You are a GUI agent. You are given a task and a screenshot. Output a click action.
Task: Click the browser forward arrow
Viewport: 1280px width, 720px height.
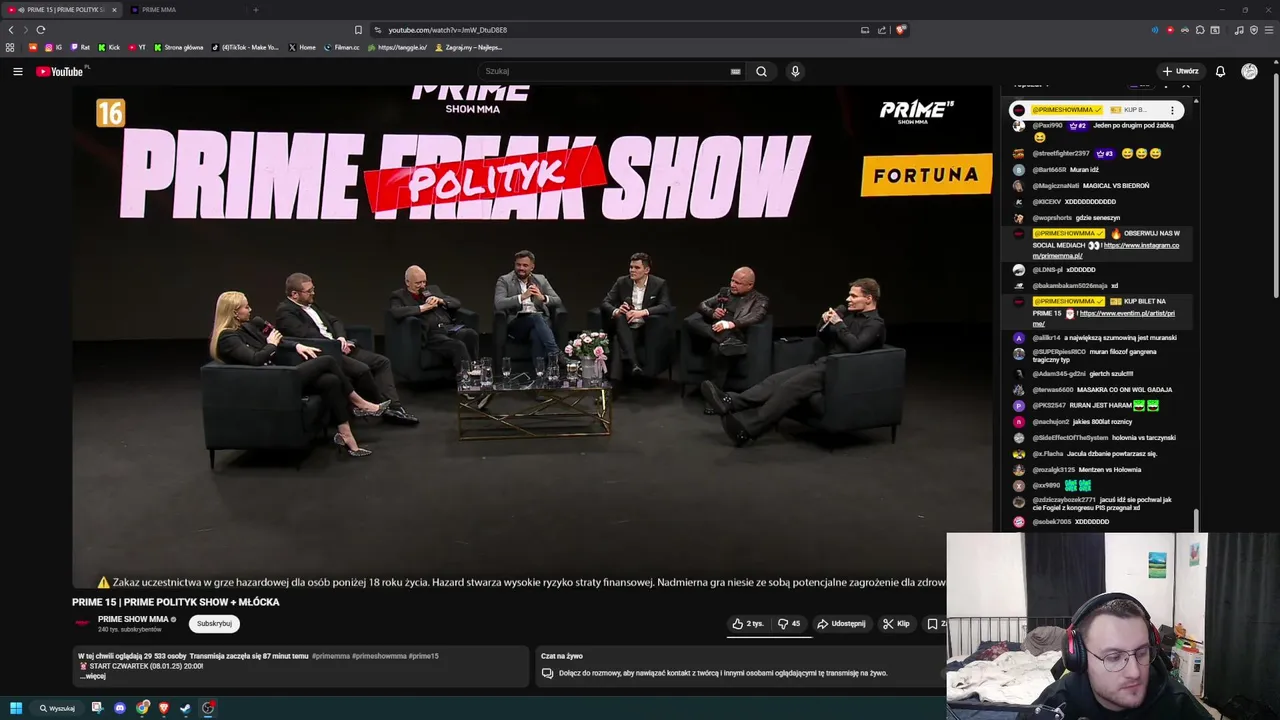(x=26, y=30)
